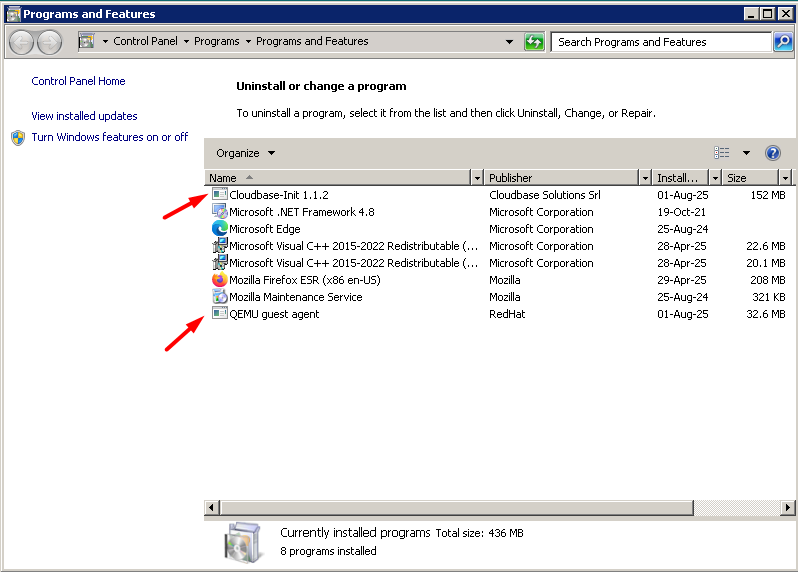Image resolution: width=798 pixels, height=572 pixels.
Task: Open View installed updates link
Action: coord(84,116)
